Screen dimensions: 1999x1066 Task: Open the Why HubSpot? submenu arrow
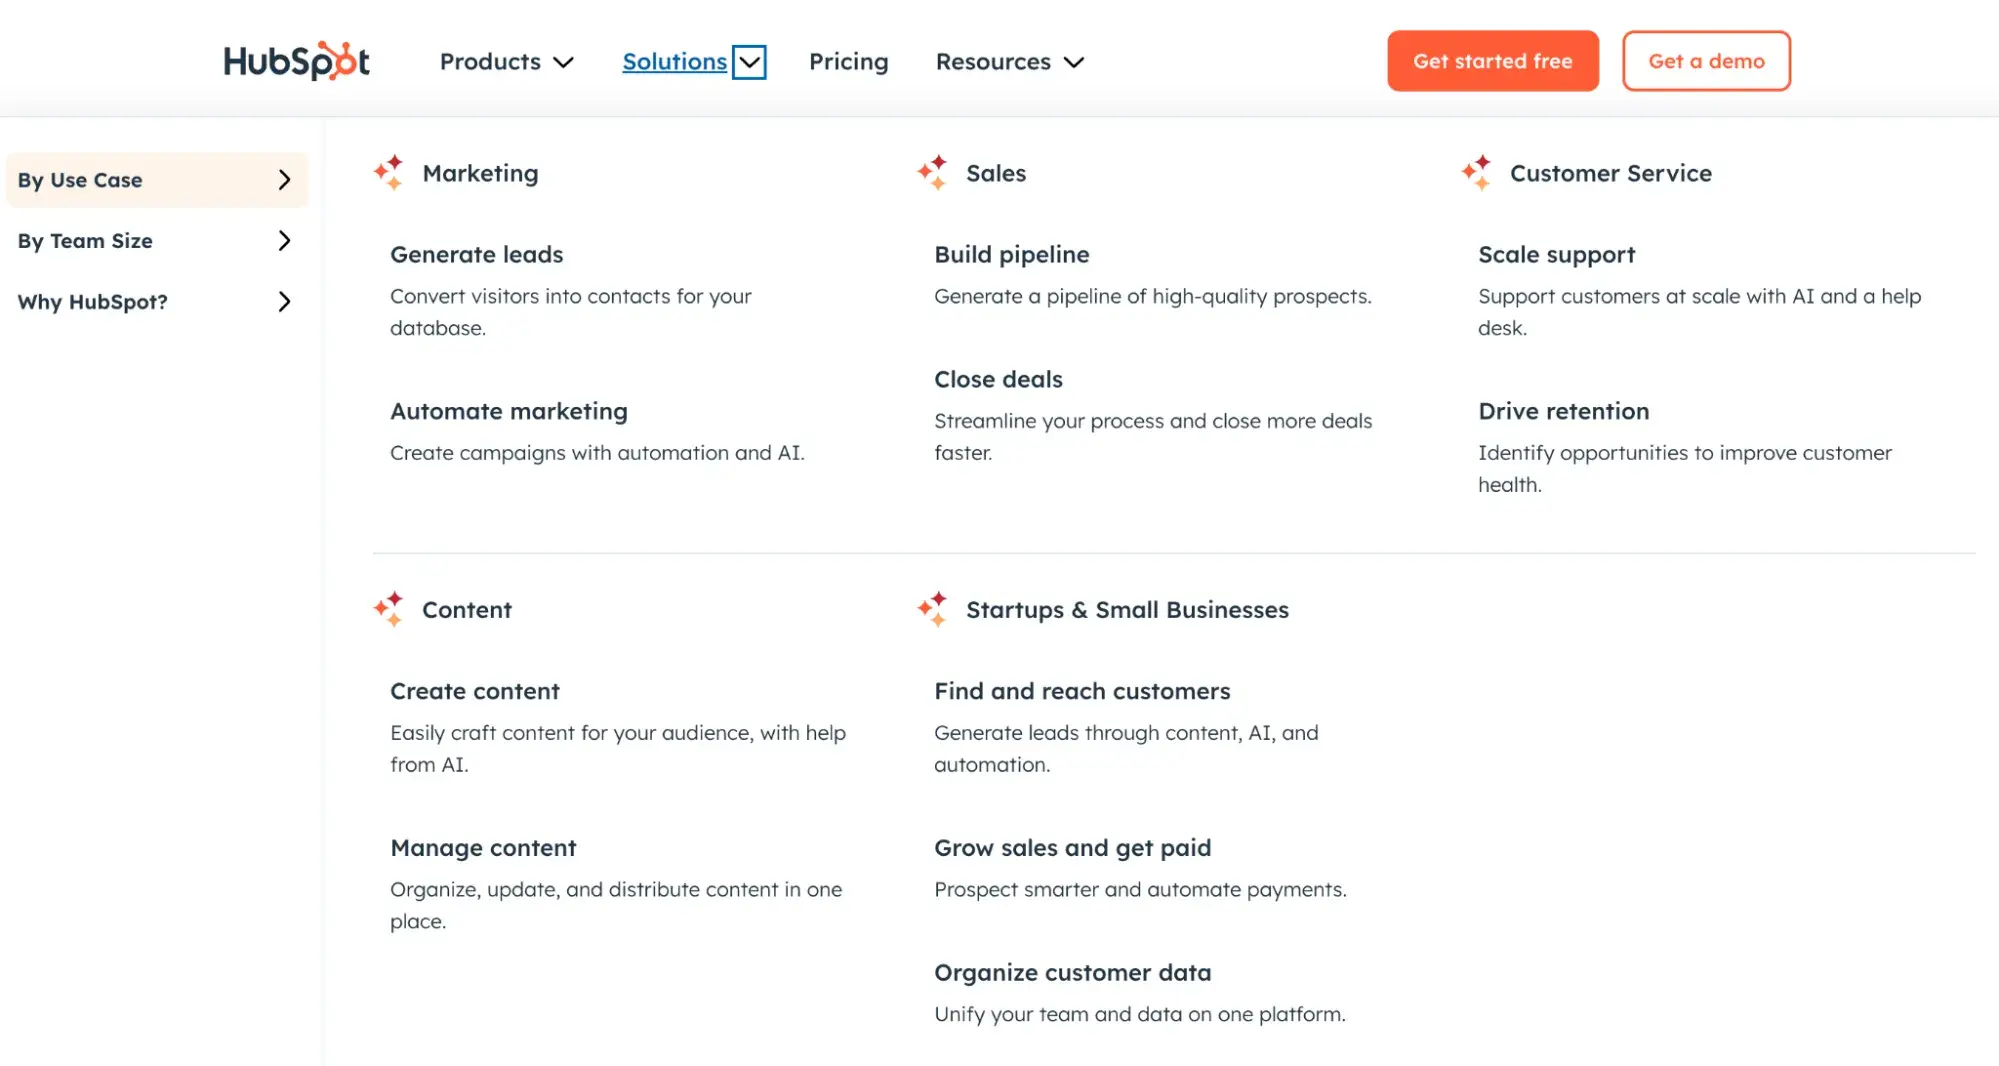click(284, 302)
